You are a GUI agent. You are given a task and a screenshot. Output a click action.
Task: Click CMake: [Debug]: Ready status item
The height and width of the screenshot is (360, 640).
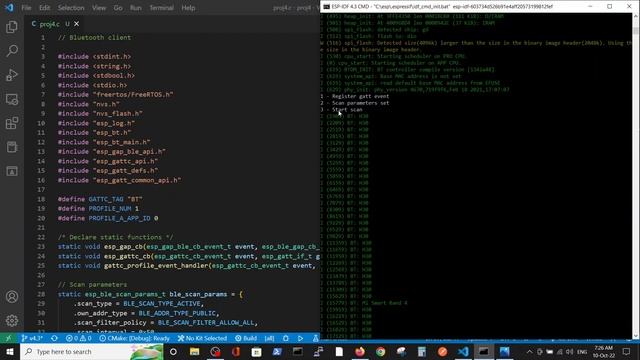[134, 338]
